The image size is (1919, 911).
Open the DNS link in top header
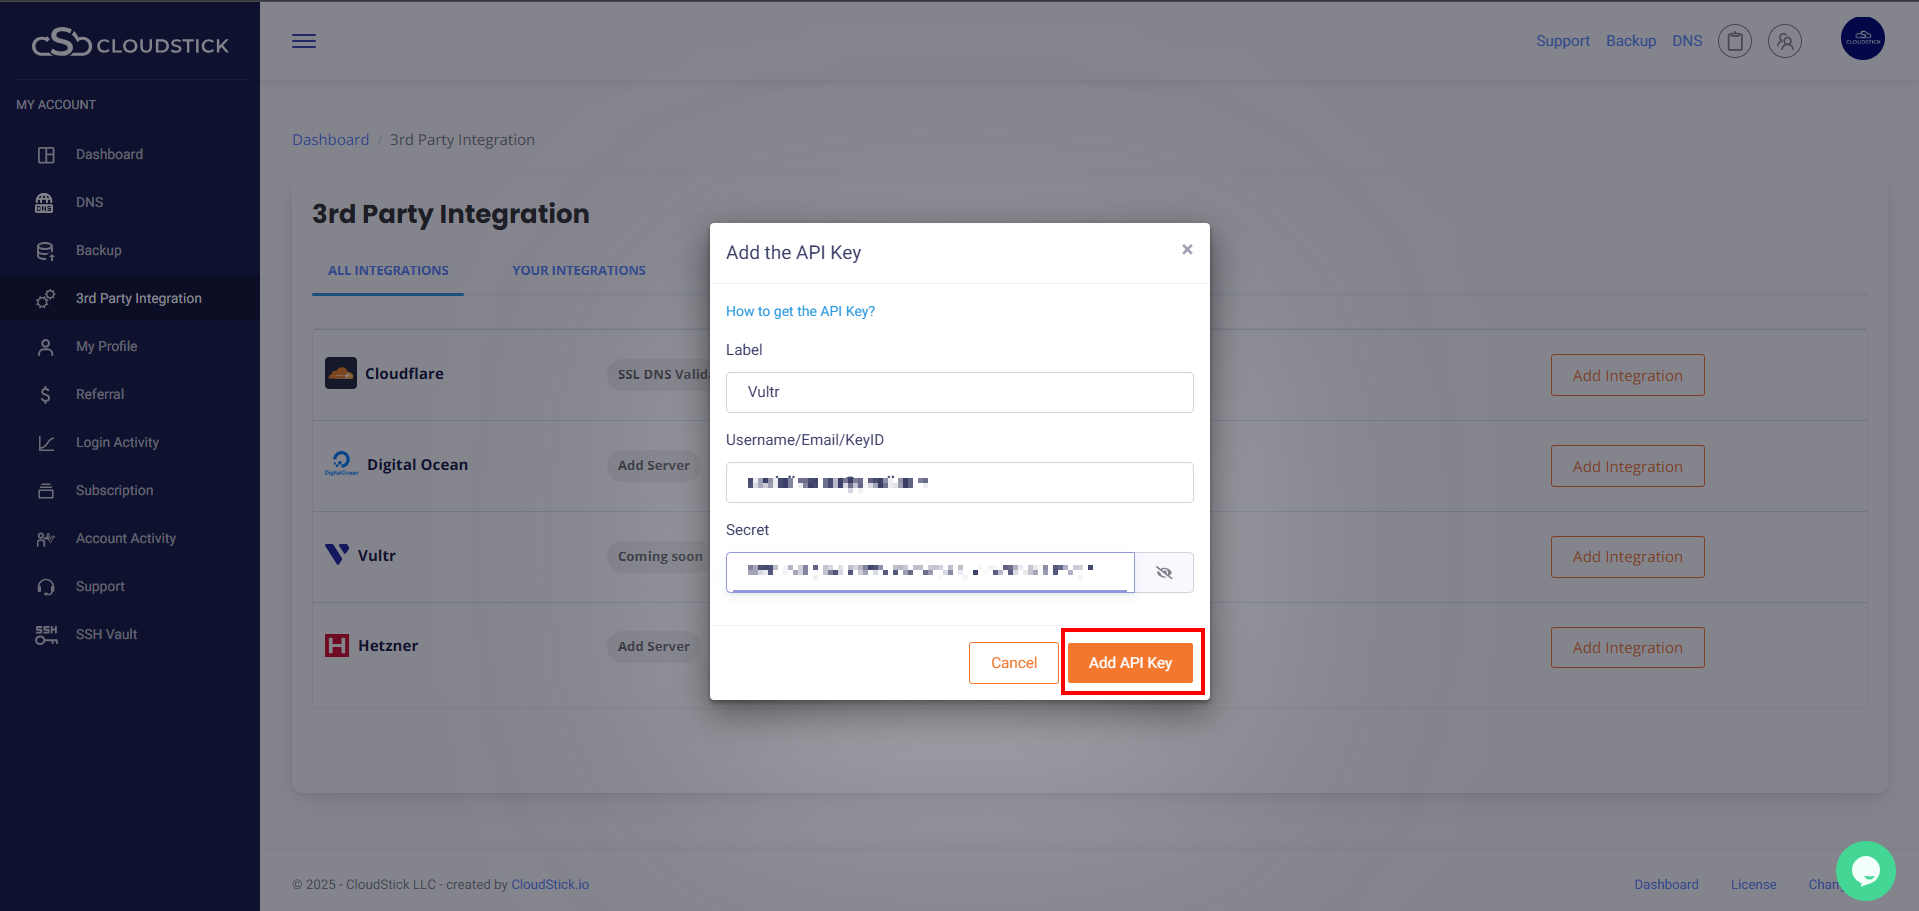click(1687, 41)
